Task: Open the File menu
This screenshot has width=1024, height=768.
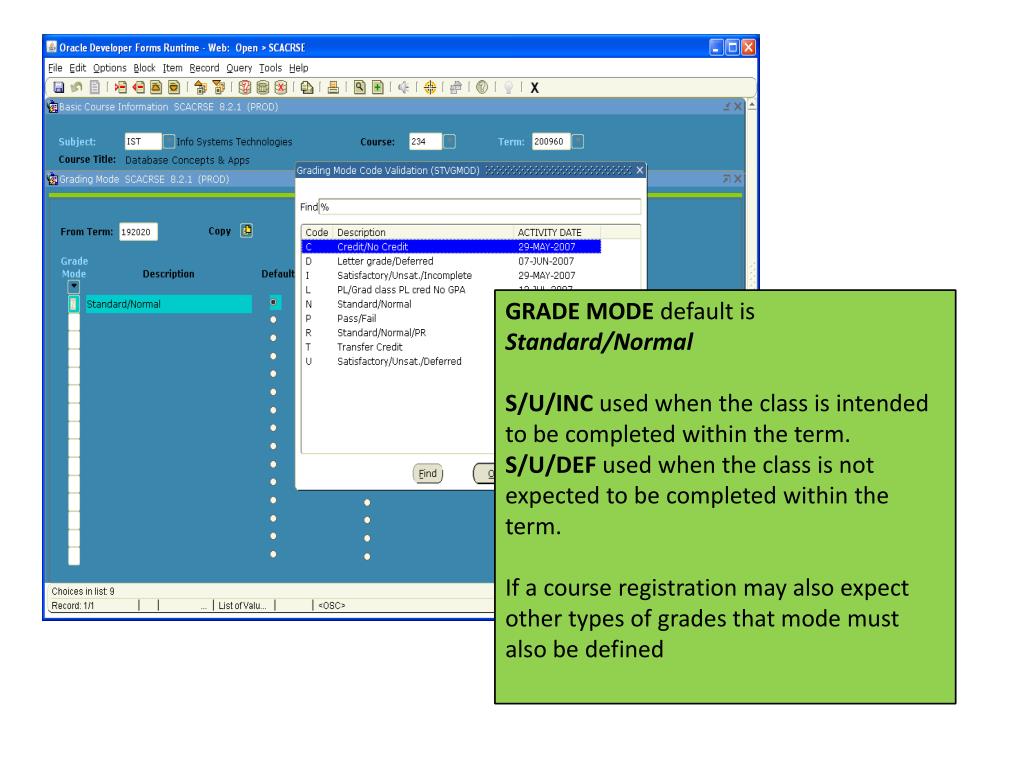Action: coord(55,68)
